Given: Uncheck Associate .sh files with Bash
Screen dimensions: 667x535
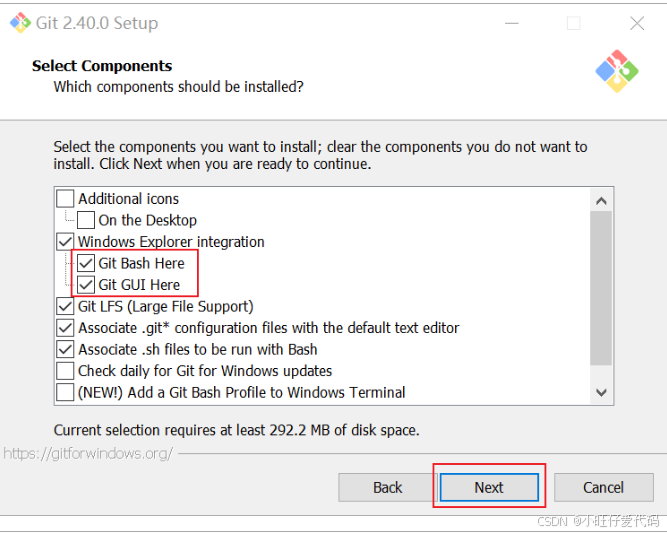Looking at the screenshot, I should click(65, 349).
